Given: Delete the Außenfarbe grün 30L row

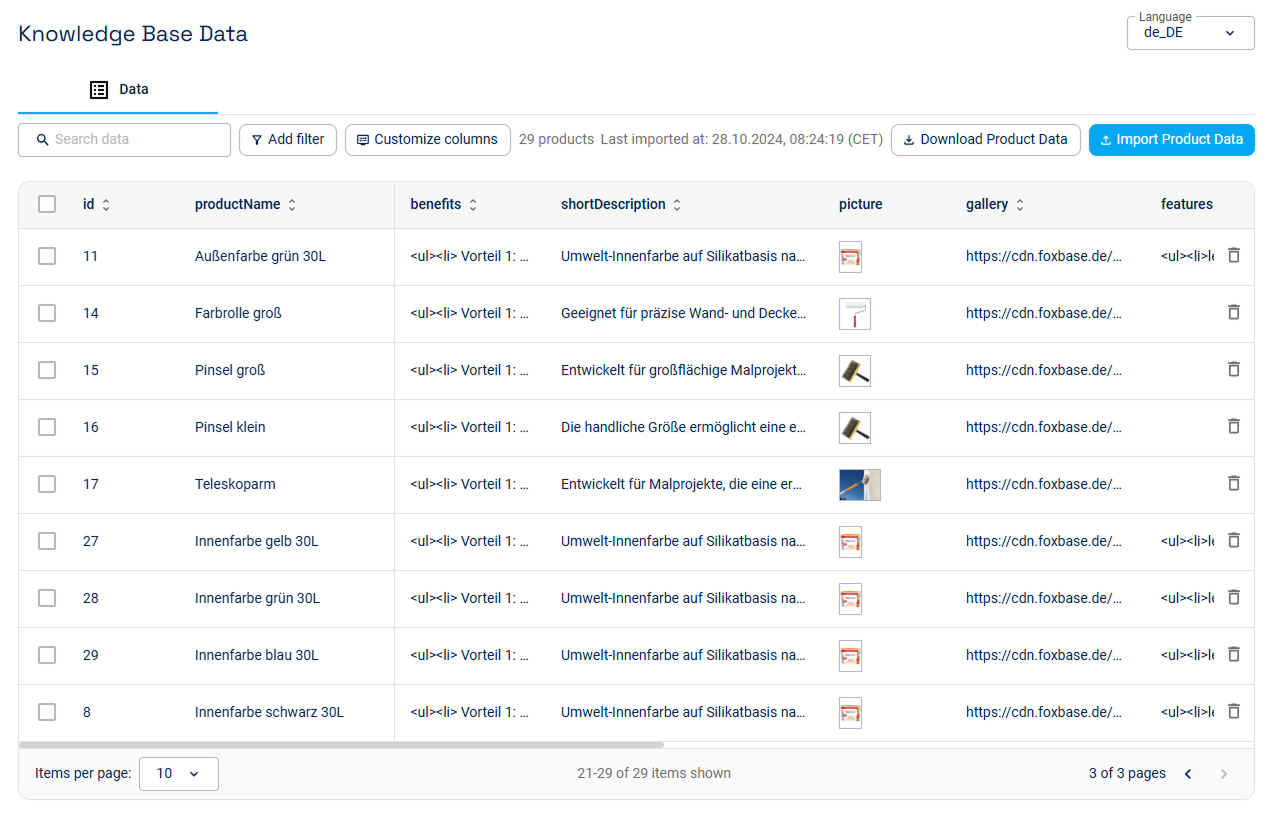Looking at the screenshot, I should pyautogui.click(x=1234, y=256).
